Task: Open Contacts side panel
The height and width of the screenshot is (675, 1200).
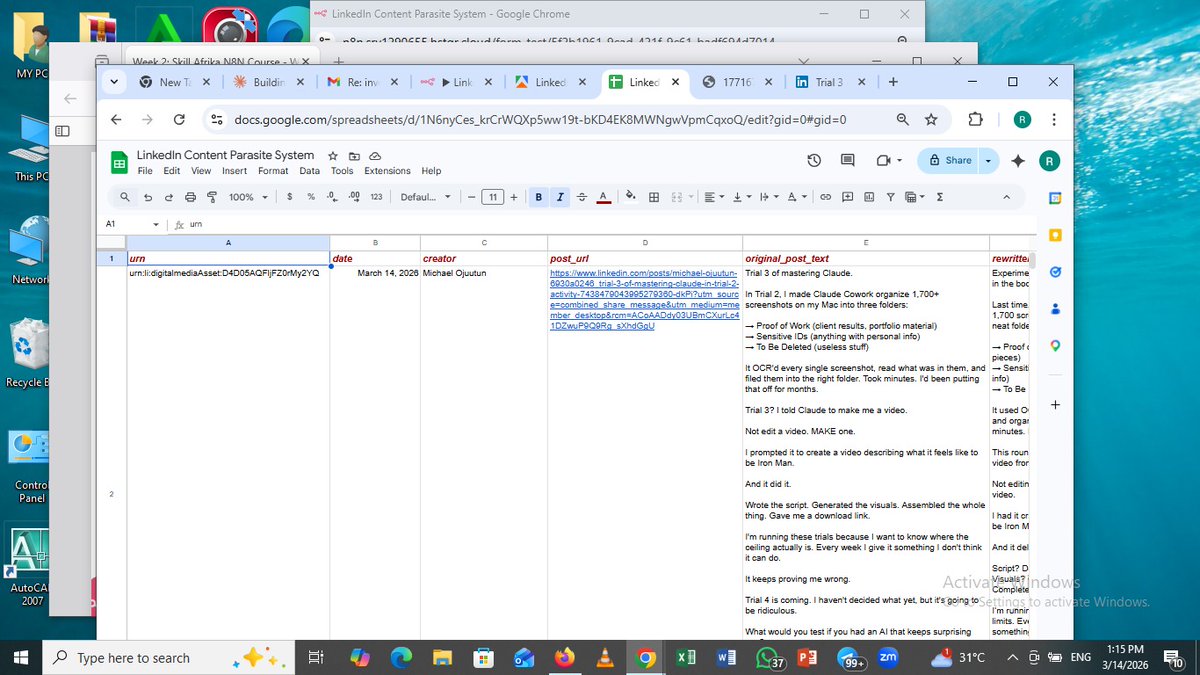Action: [1055, 309]
